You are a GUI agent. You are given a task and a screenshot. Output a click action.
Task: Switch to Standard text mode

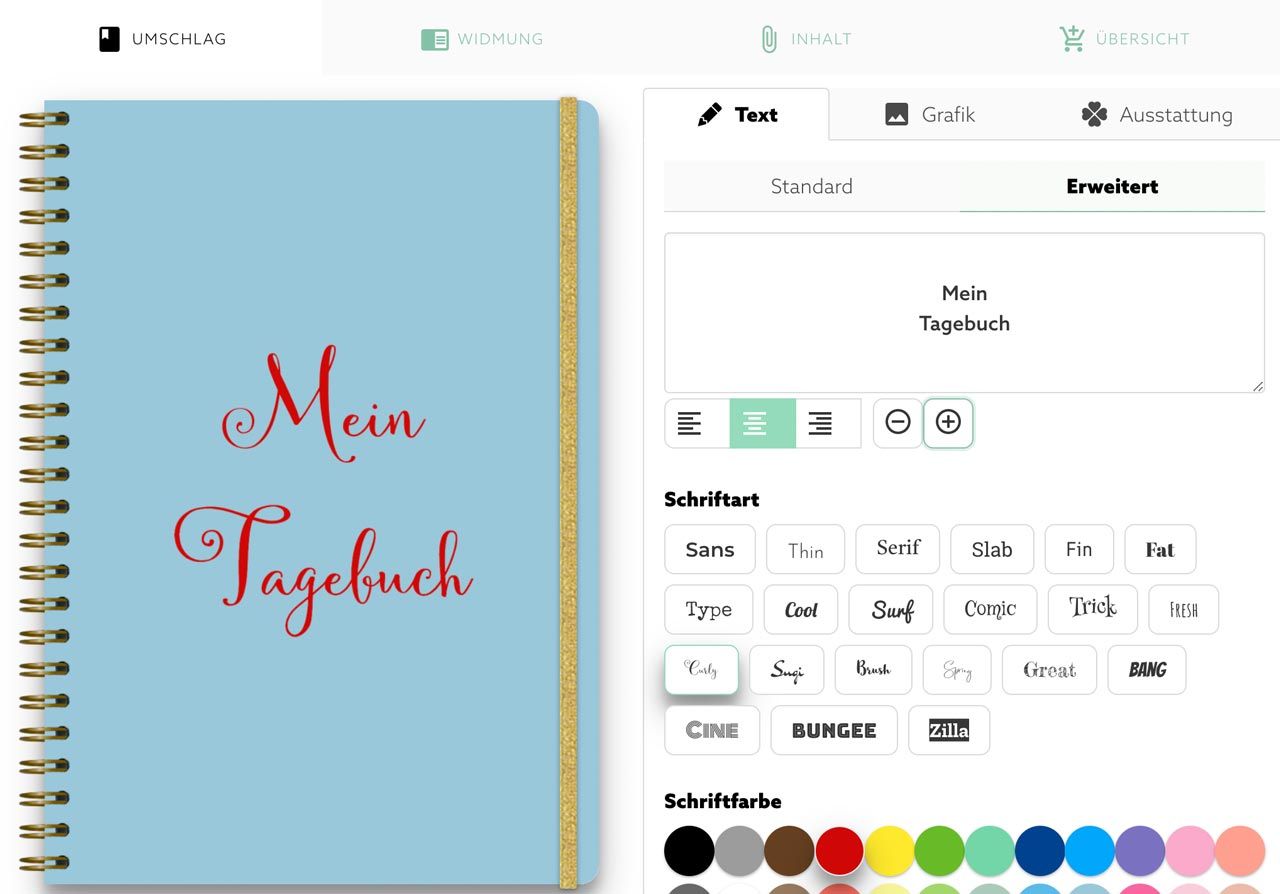(812, 186)
